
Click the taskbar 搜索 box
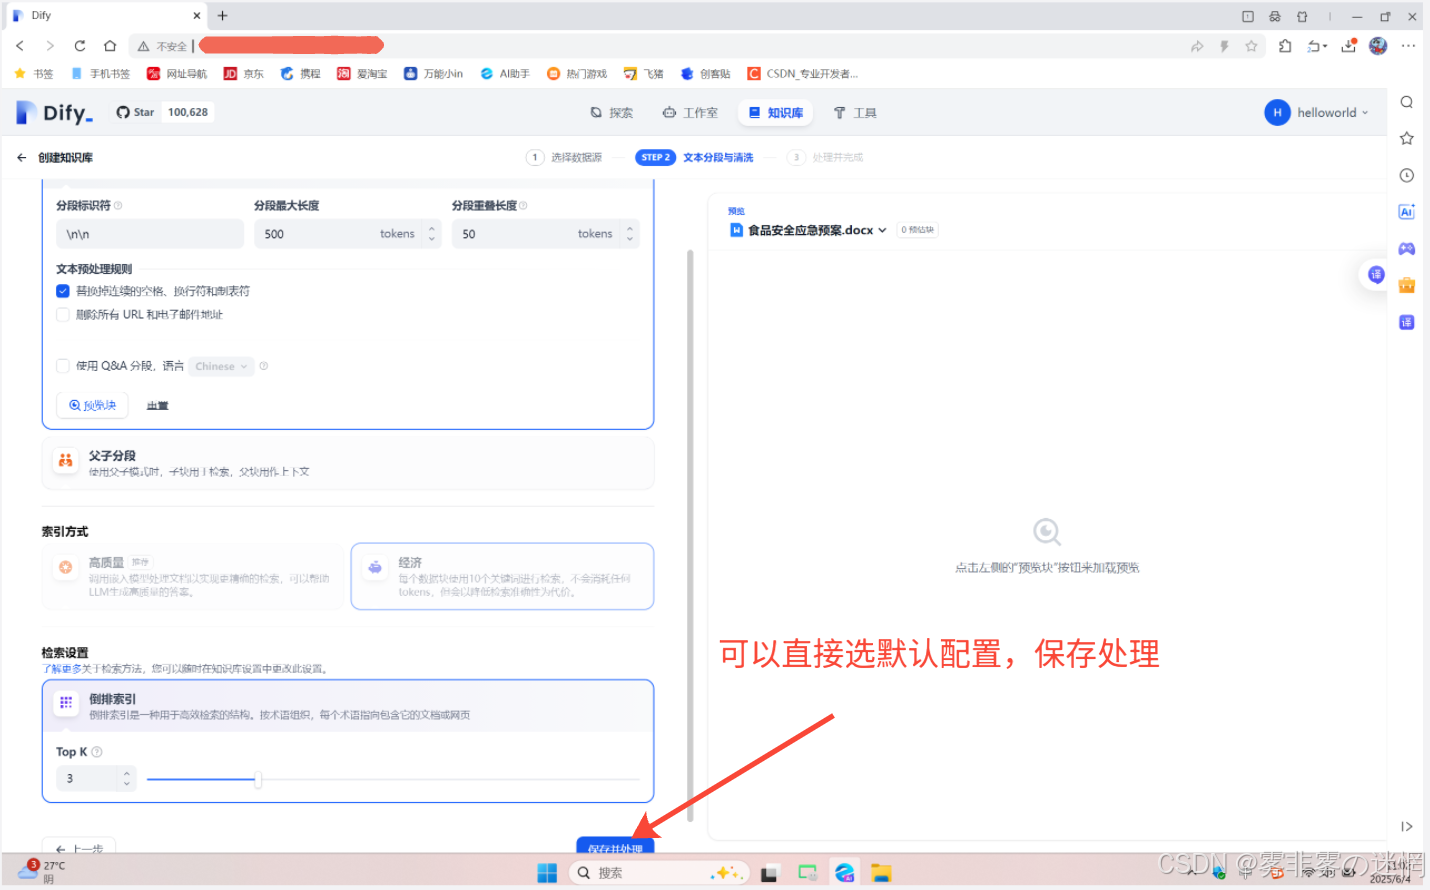658,873
